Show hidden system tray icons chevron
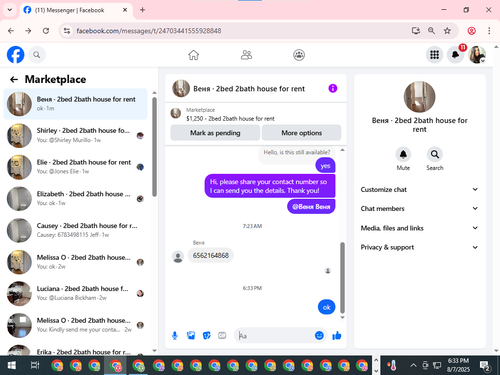 (413, 365)
